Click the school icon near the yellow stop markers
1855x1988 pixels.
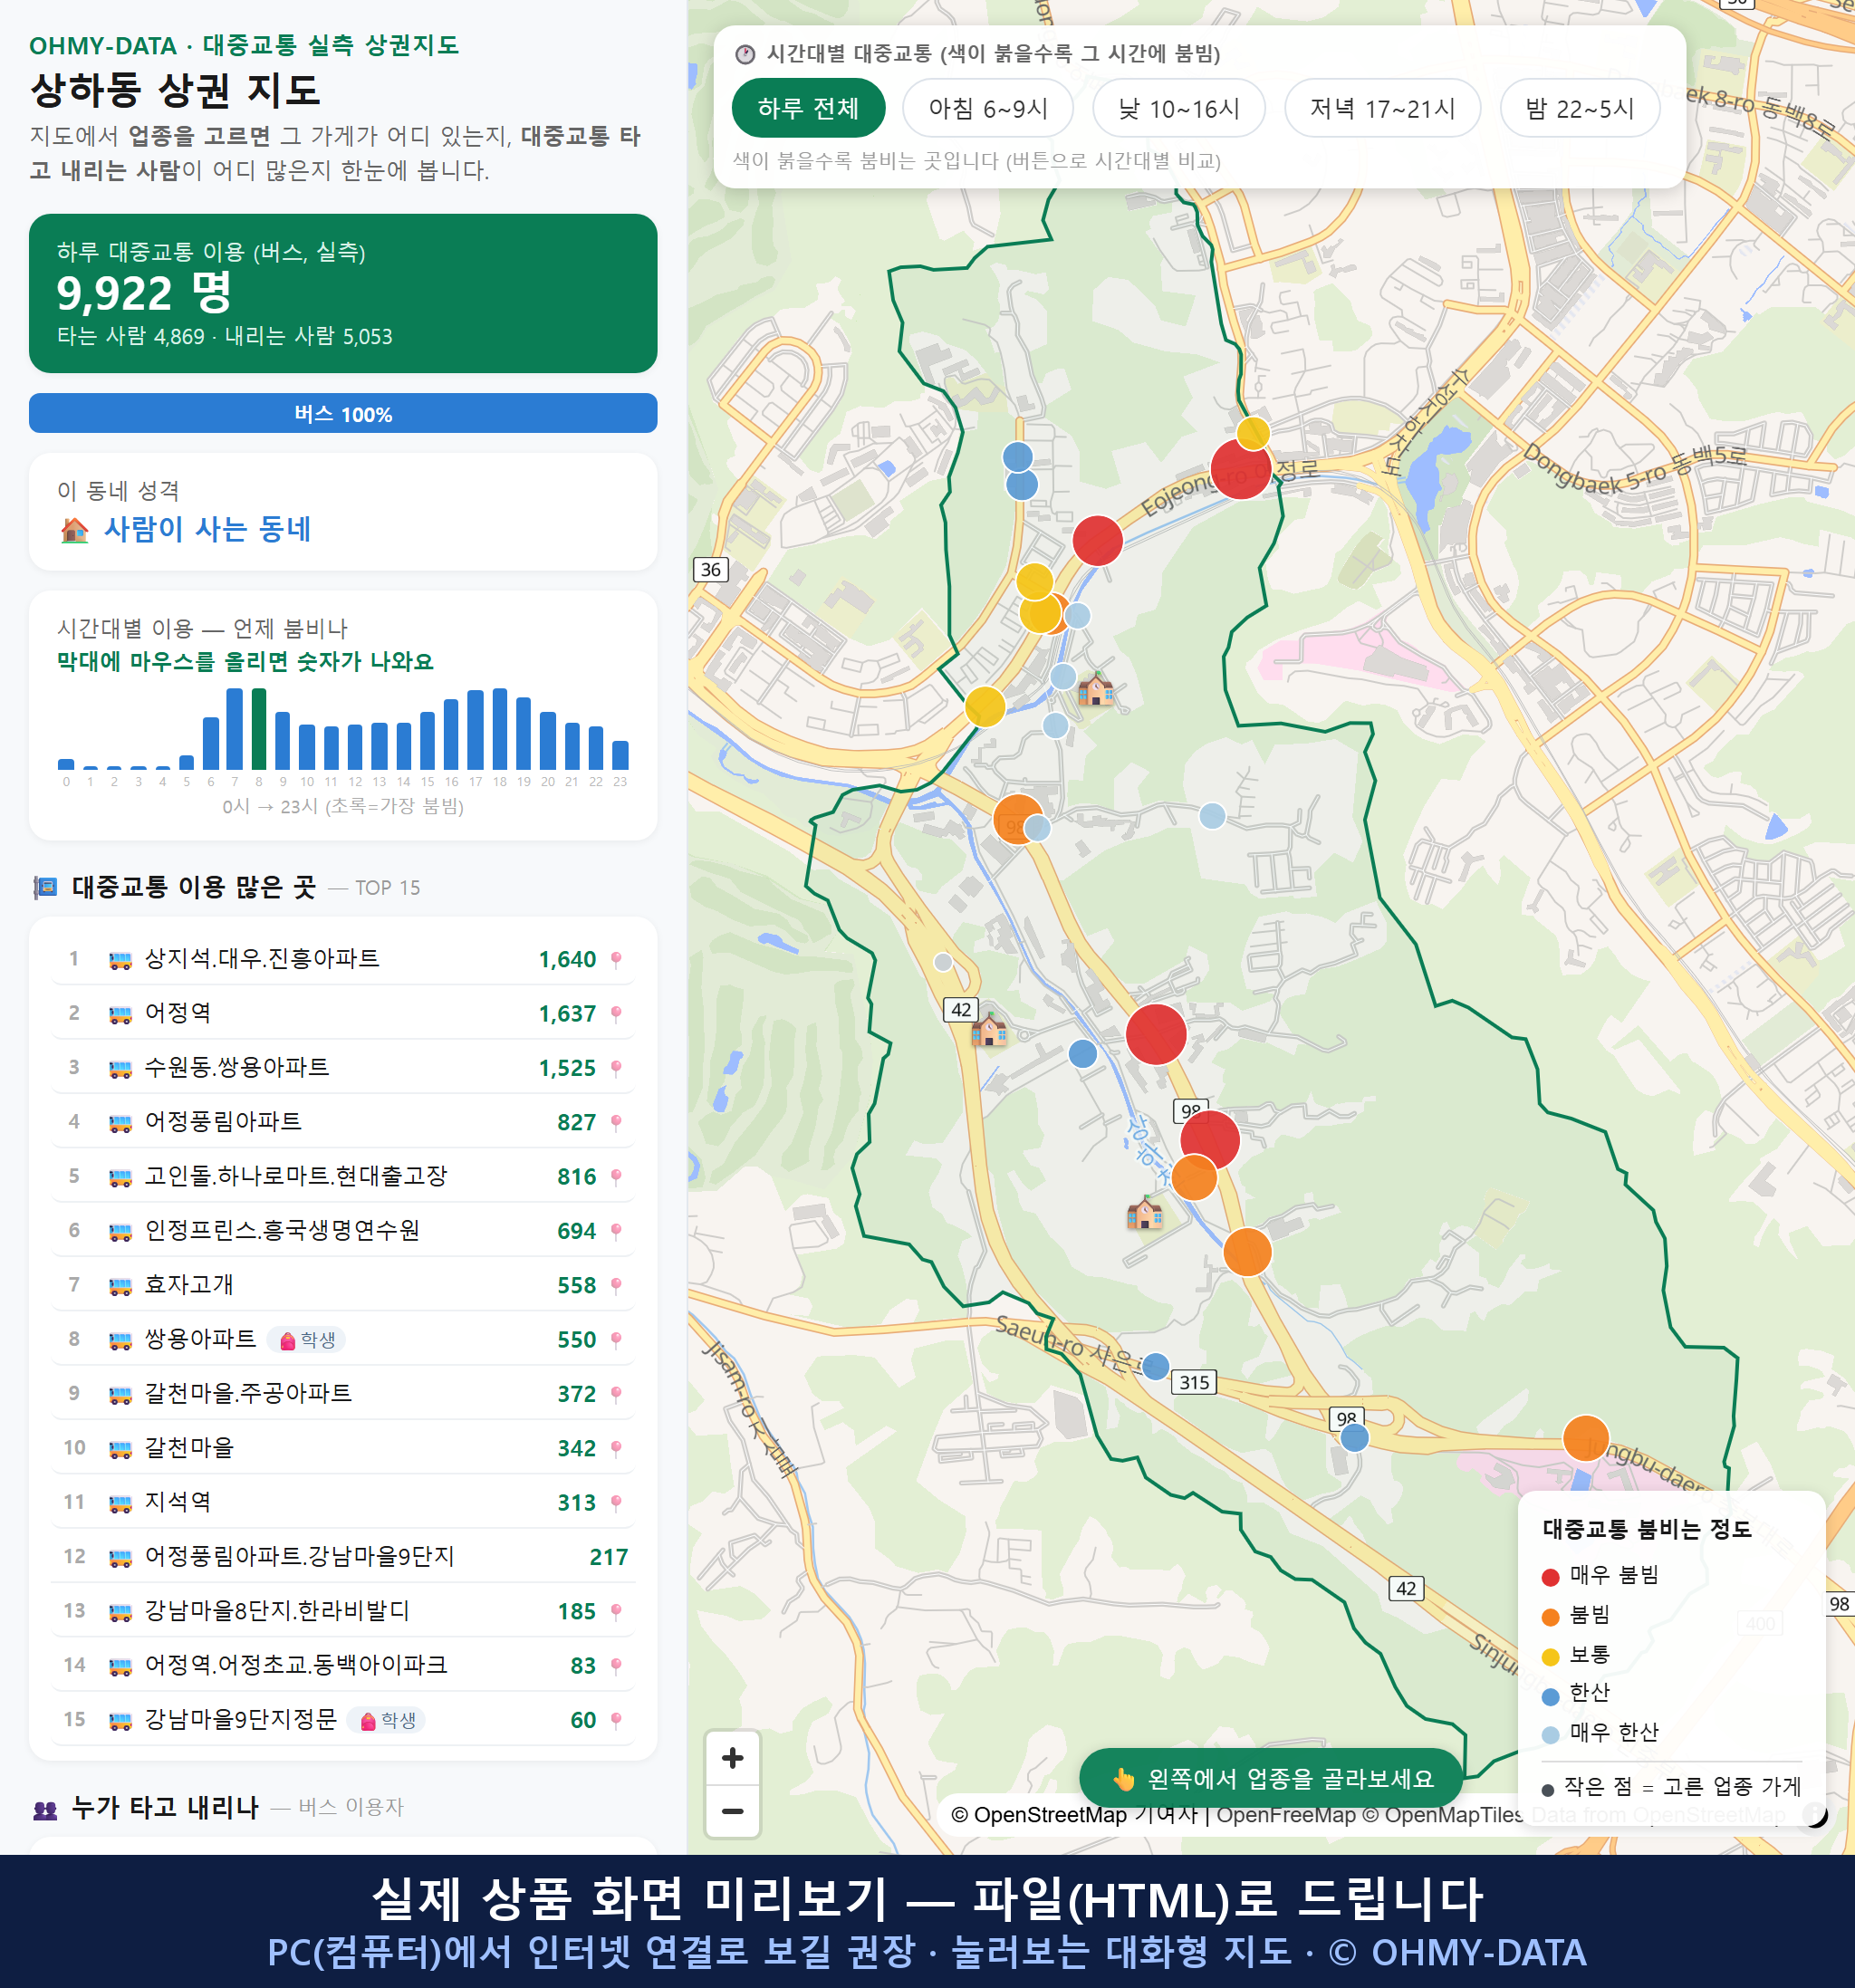point(1096,688)
